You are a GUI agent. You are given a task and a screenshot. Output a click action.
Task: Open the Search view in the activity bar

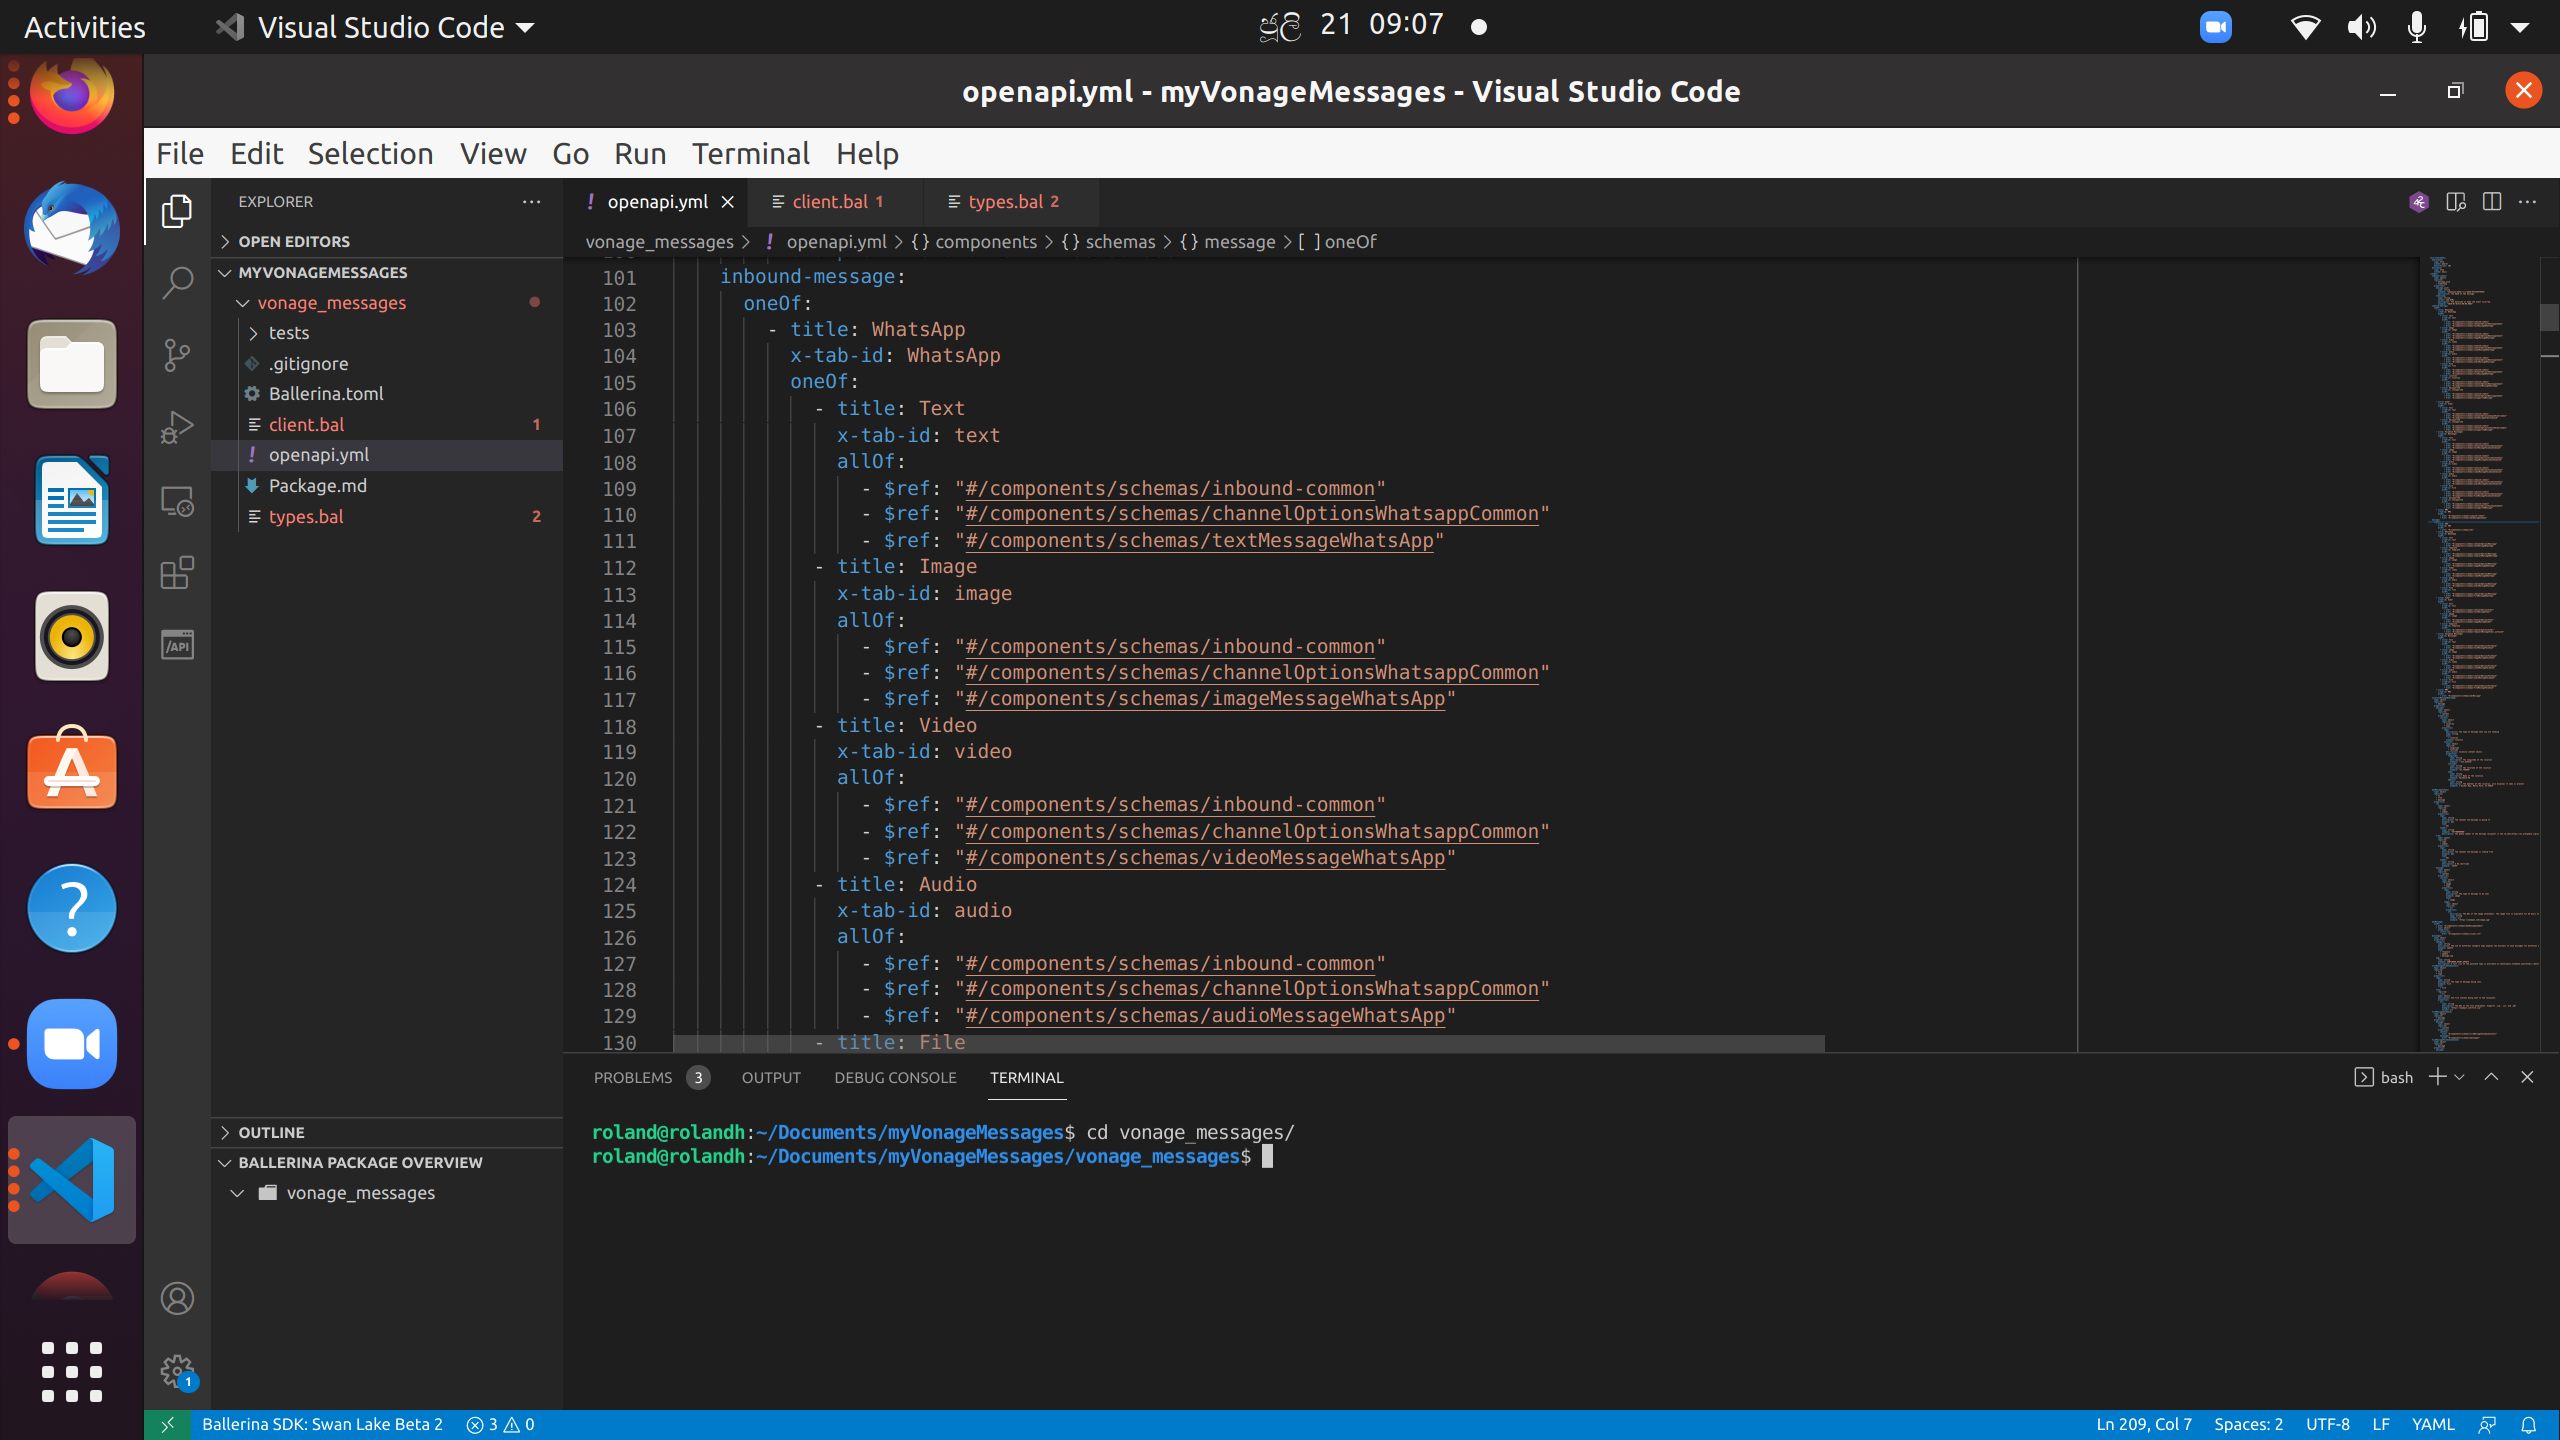click(177, 283)
